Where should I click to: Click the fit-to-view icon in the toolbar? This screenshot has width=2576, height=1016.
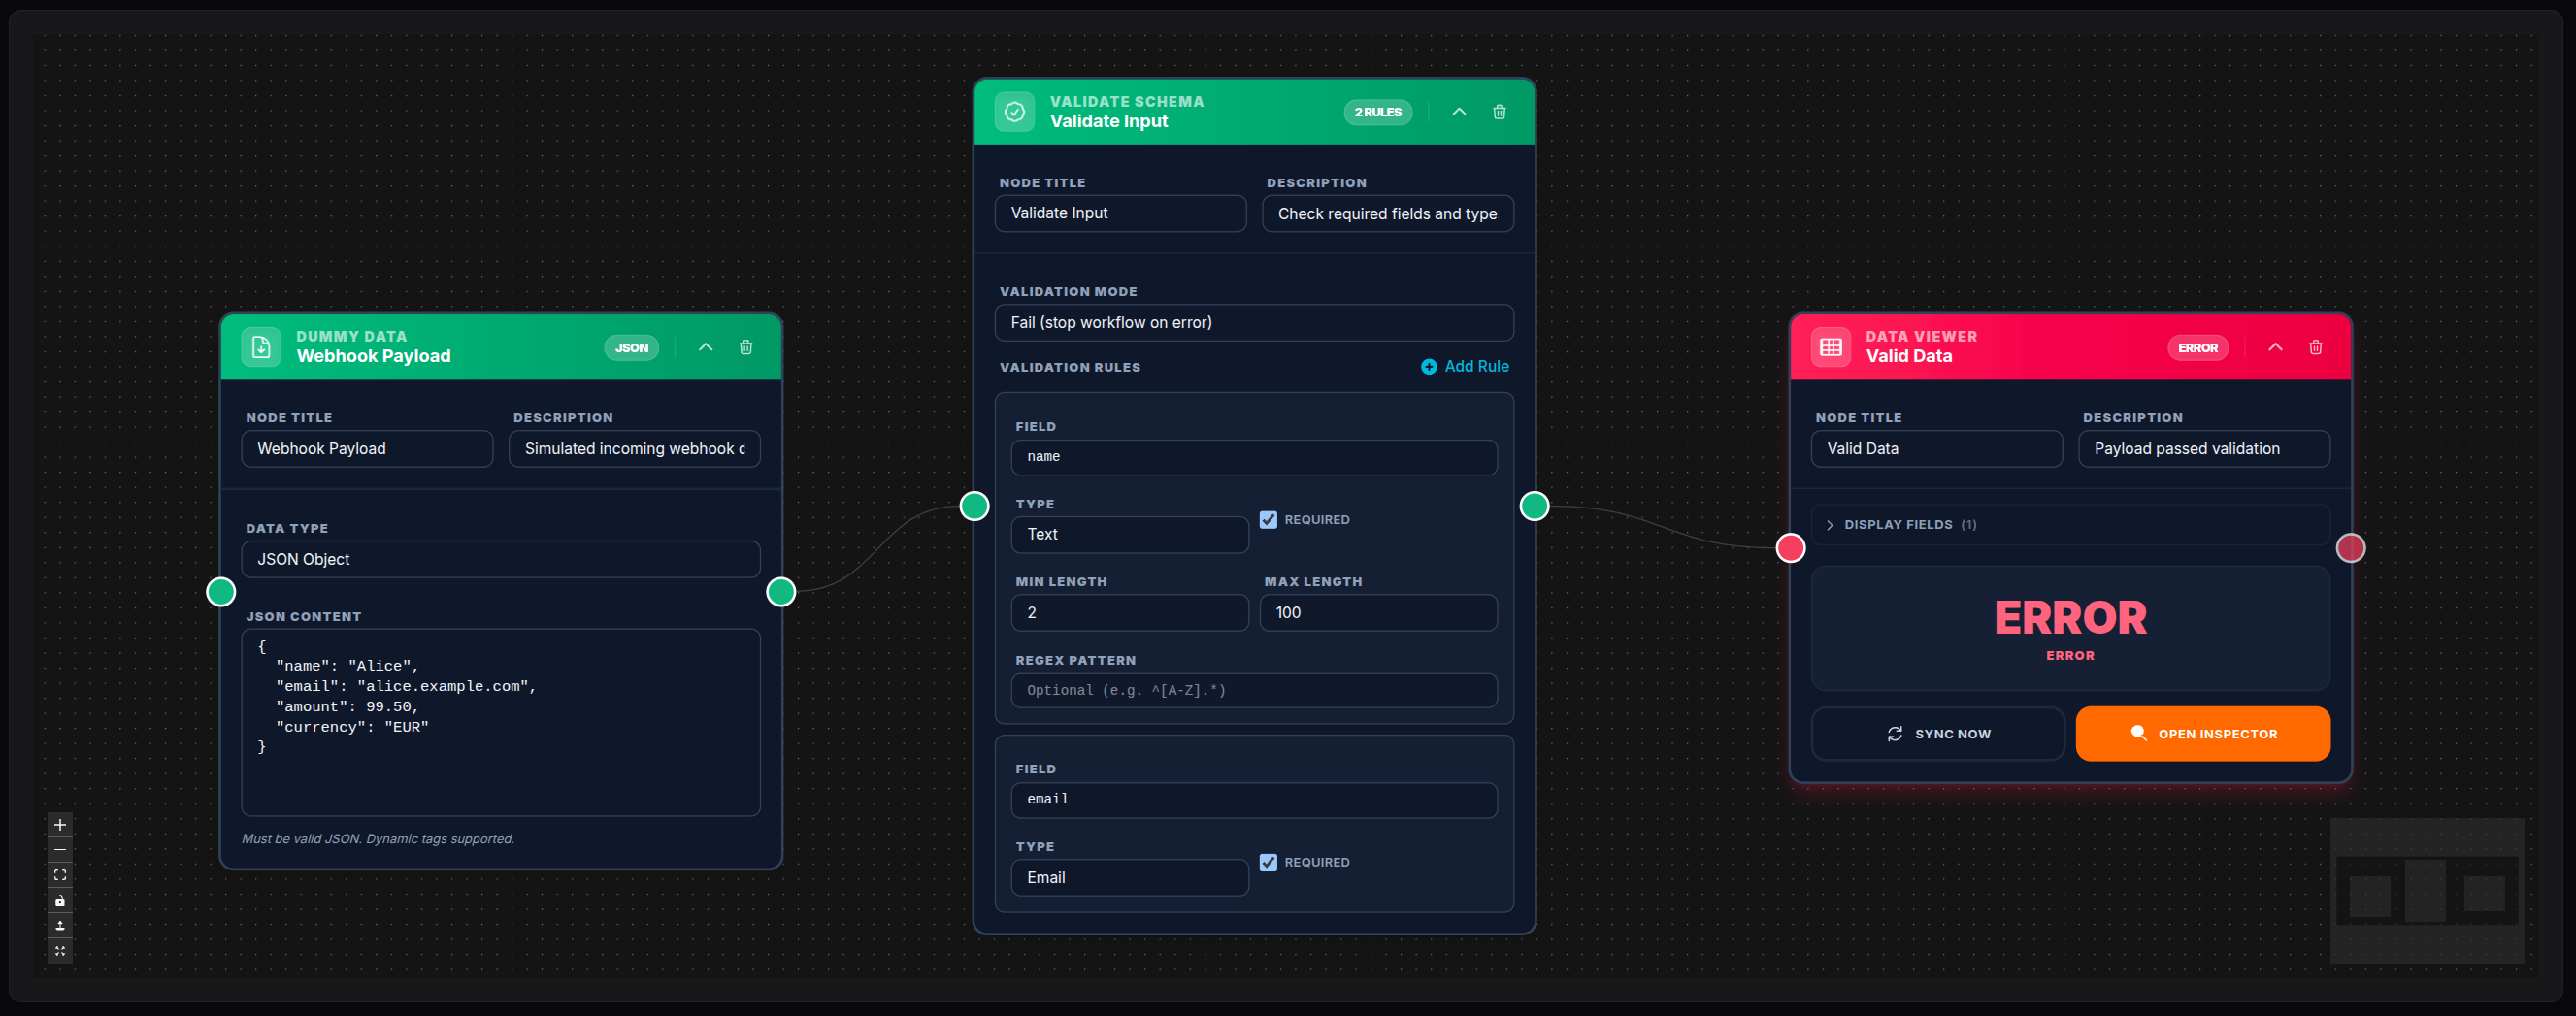click(x=60, y=875)
